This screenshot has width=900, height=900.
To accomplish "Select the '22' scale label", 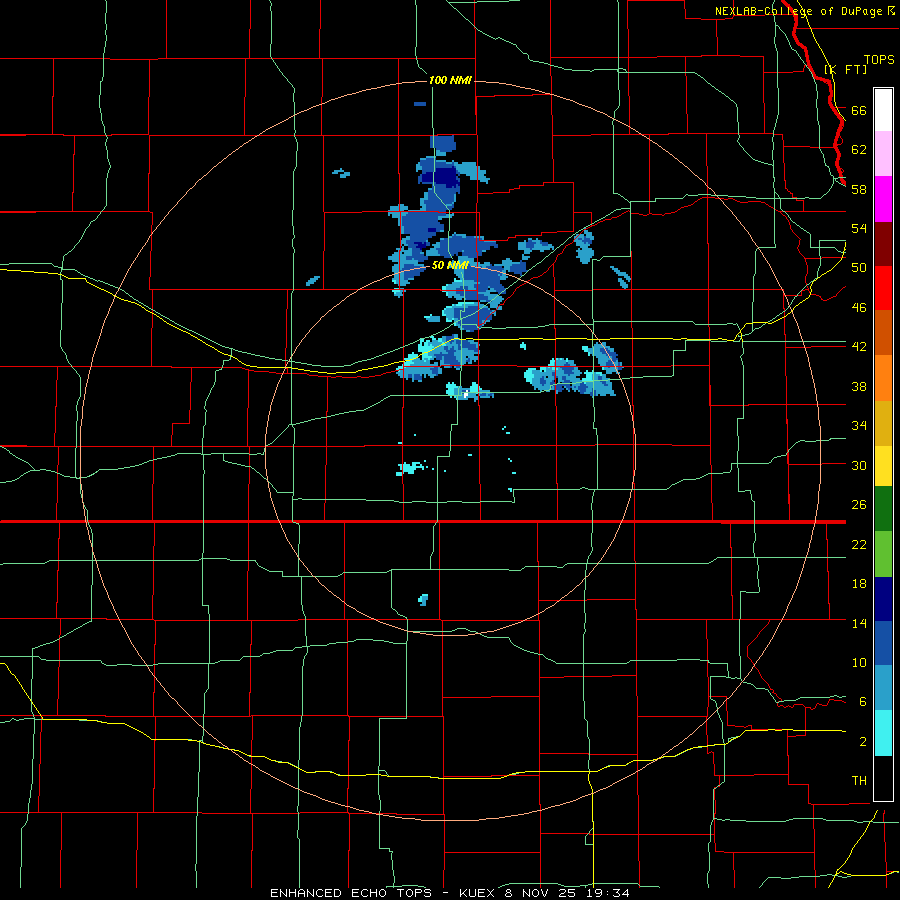I will (859, 545).
